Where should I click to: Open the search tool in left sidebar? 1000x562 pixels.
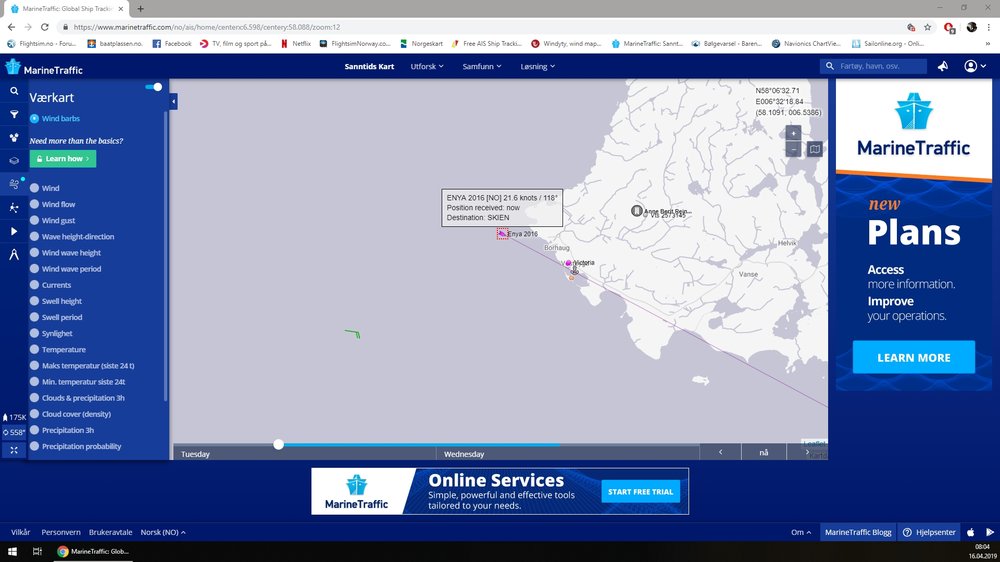tap(14, 91)
